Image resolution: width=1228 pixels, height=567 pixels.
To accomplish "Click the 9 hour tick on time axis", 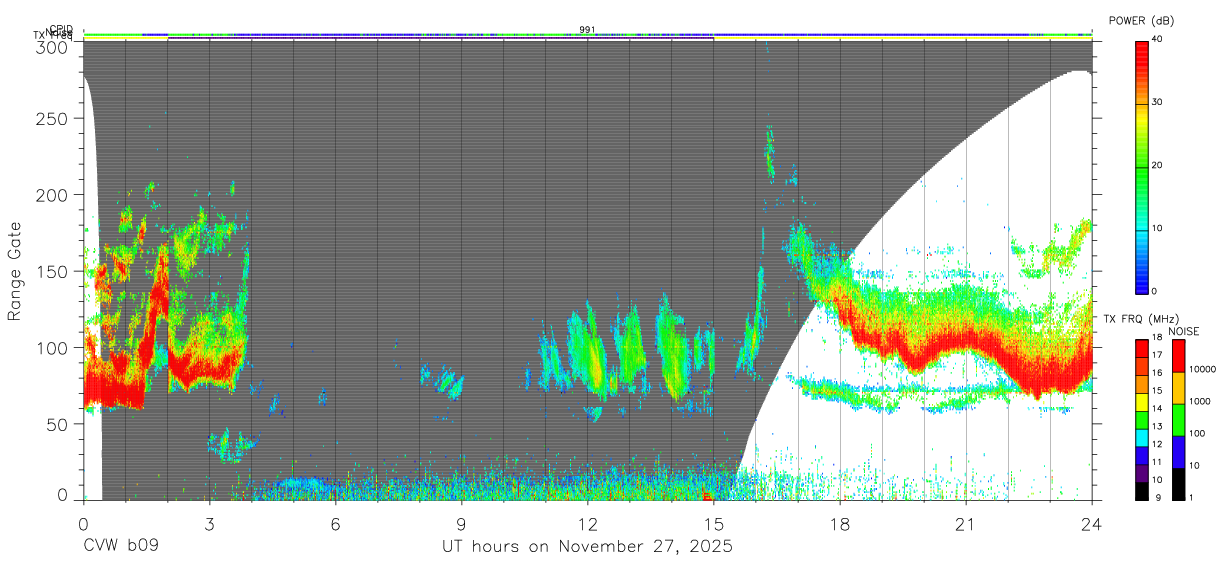I will tap(461, 523).
